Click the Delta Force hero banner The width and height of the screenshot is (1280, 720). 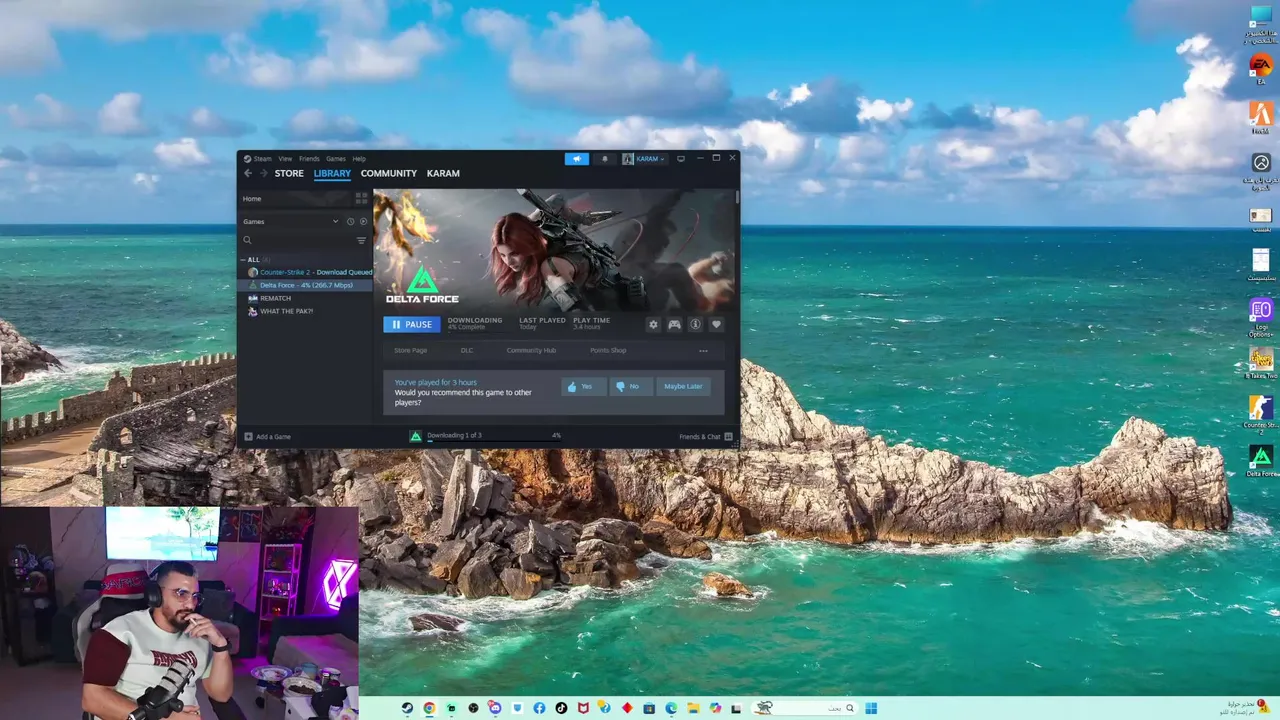tap(554, 250)
